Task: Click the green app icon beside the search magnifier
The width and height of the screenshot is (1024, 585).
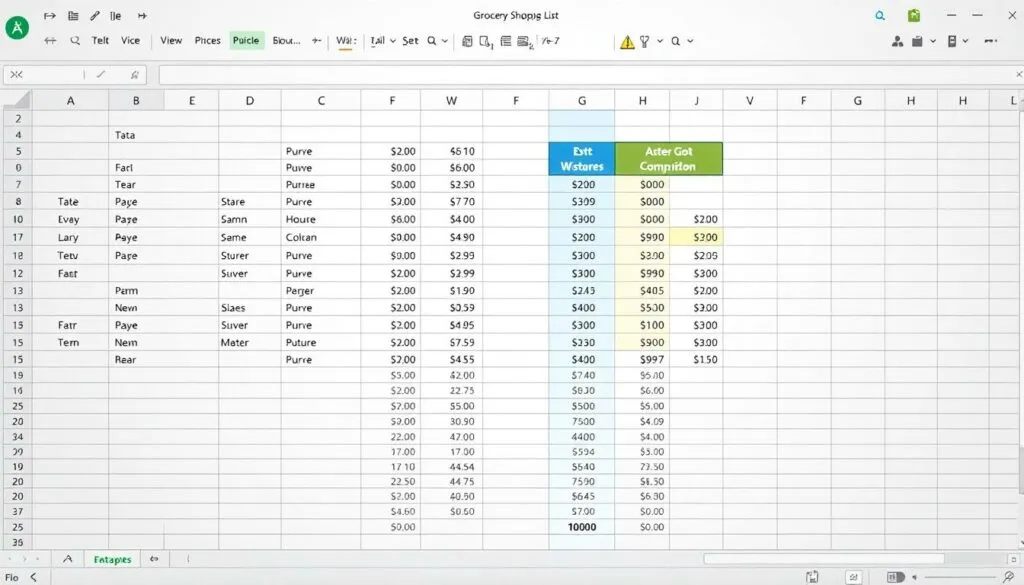Action: click(915, 16)
